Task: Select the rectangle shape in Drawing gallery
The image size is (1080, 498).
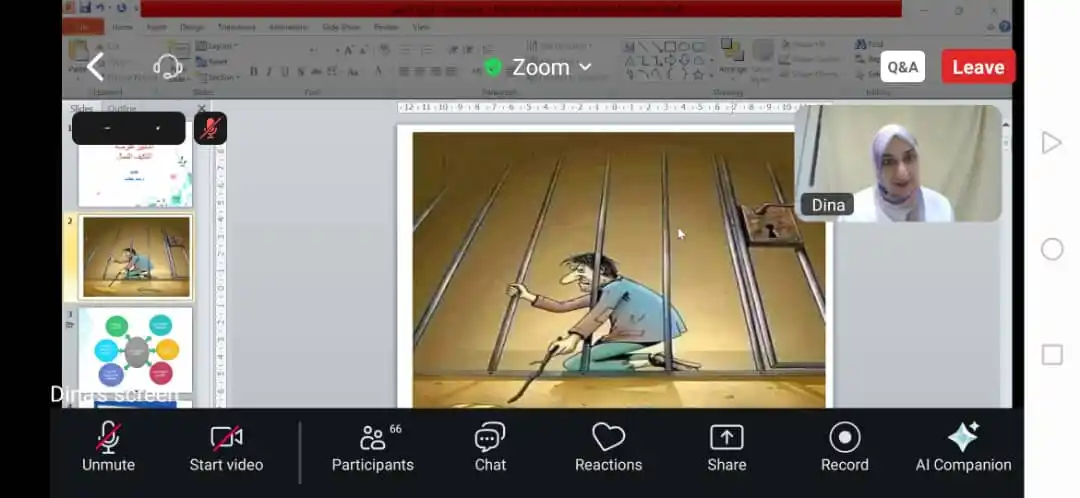Action: 670,47
